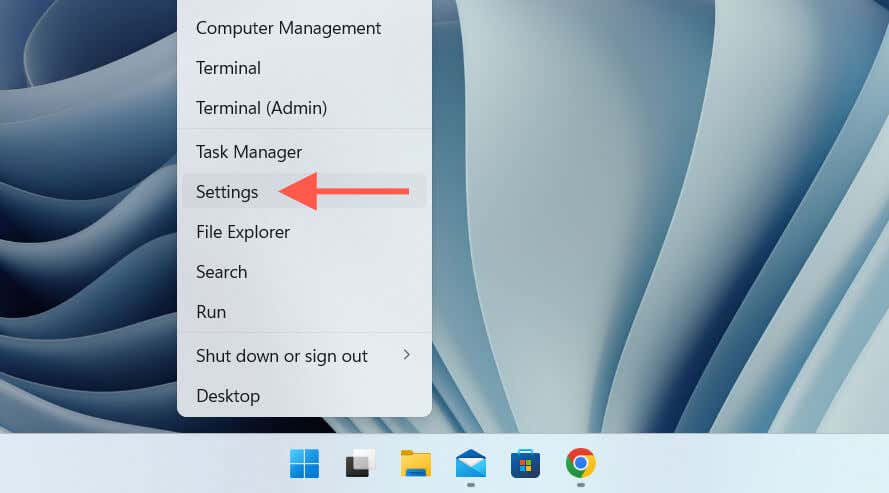This screenshot has height=493, width=889.
Task: Open Task View from the taskbar
Action: [360, 463]
